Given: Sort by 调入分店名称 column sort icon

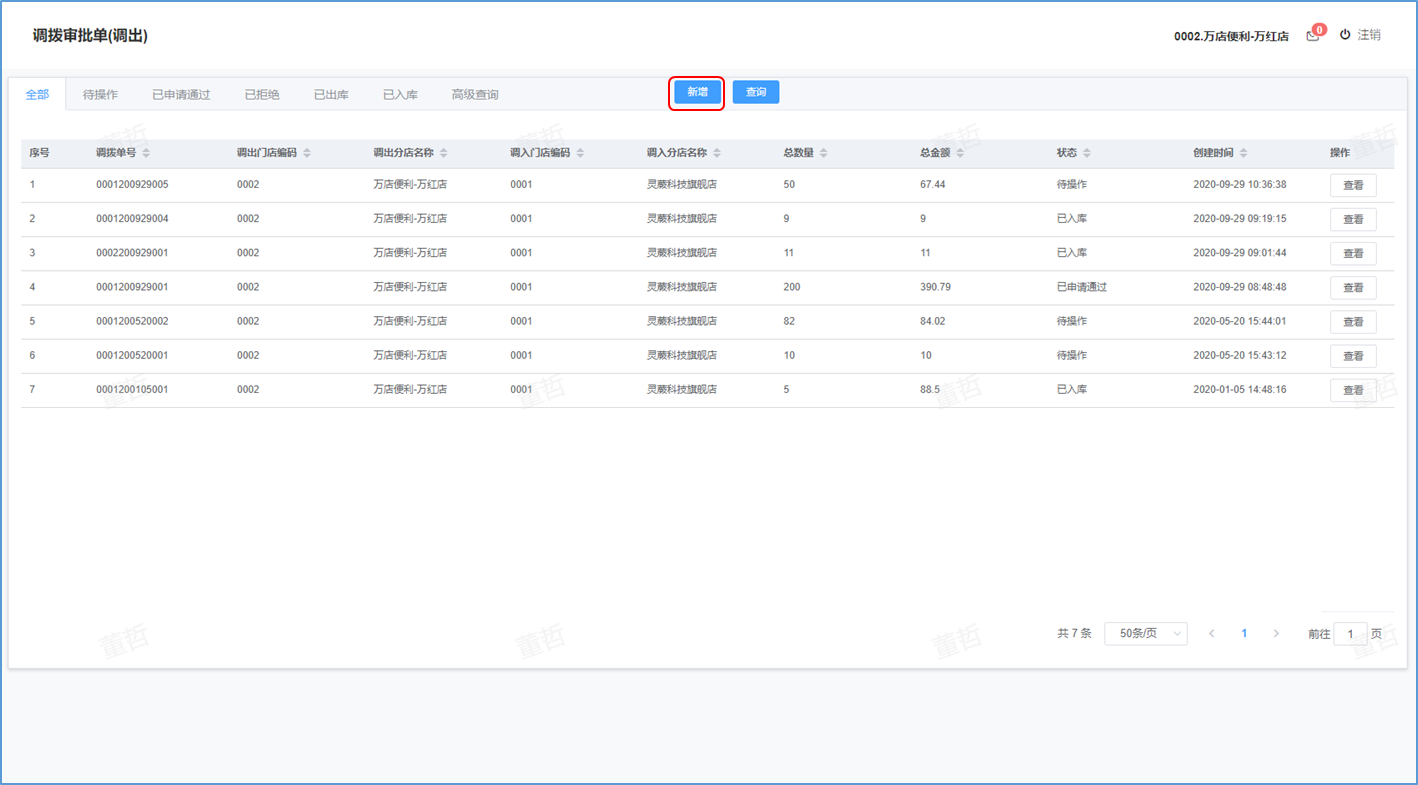Looking at the screenshot, I should click(717, 153).
